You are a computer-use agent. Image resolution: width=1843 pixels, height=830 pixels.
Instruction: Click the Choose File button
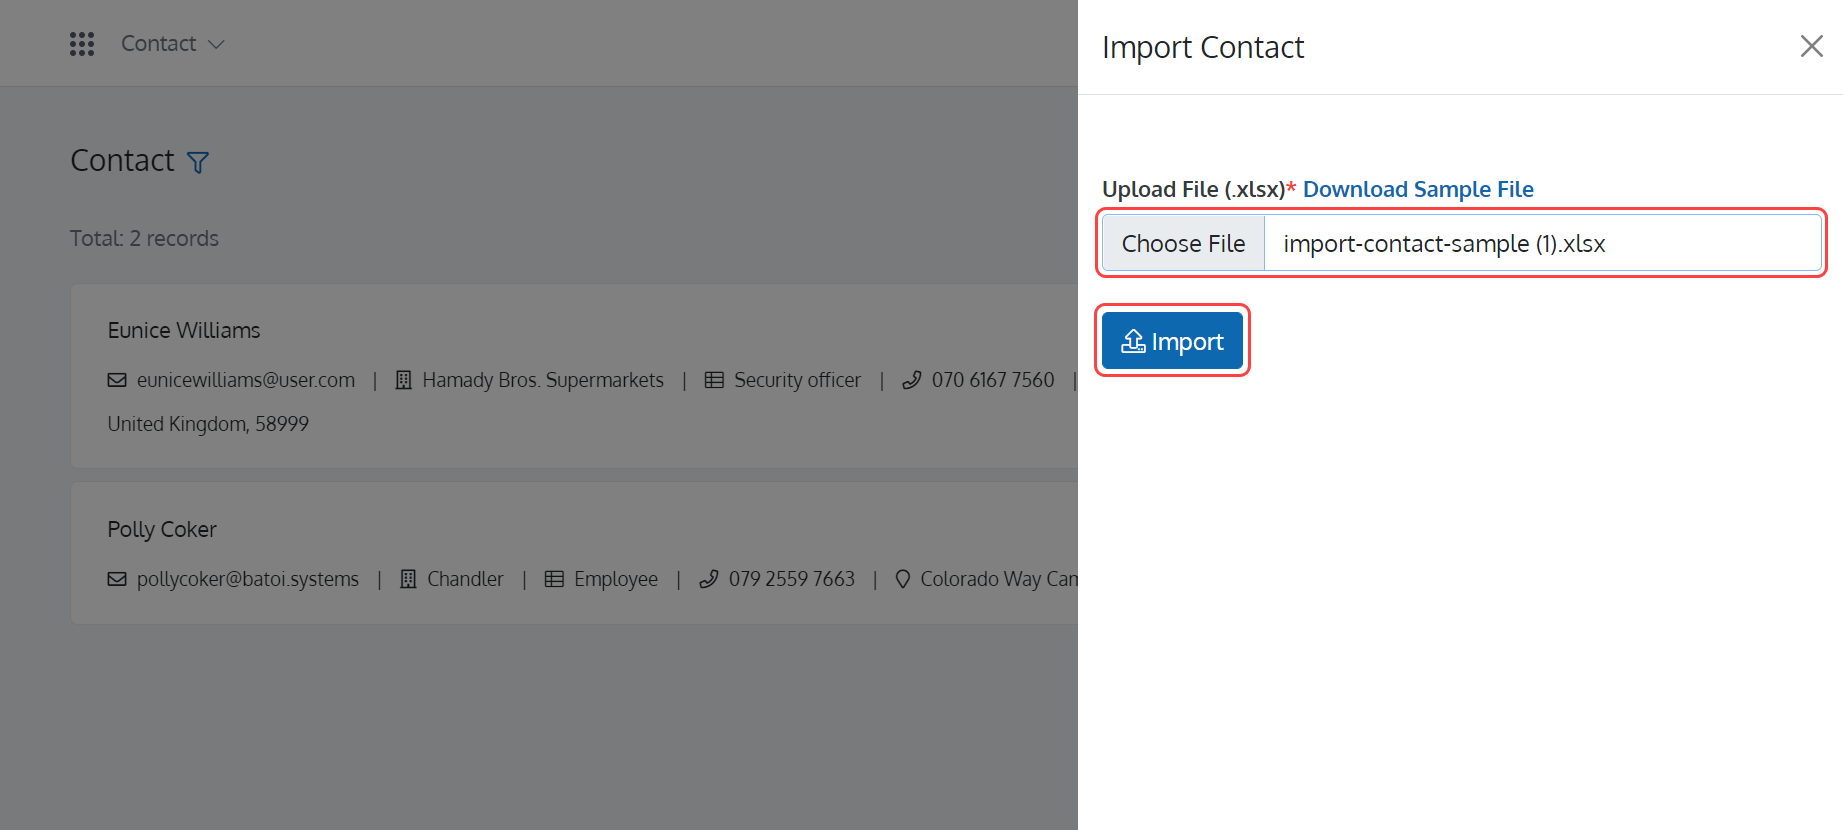(x=1183, y=243)
